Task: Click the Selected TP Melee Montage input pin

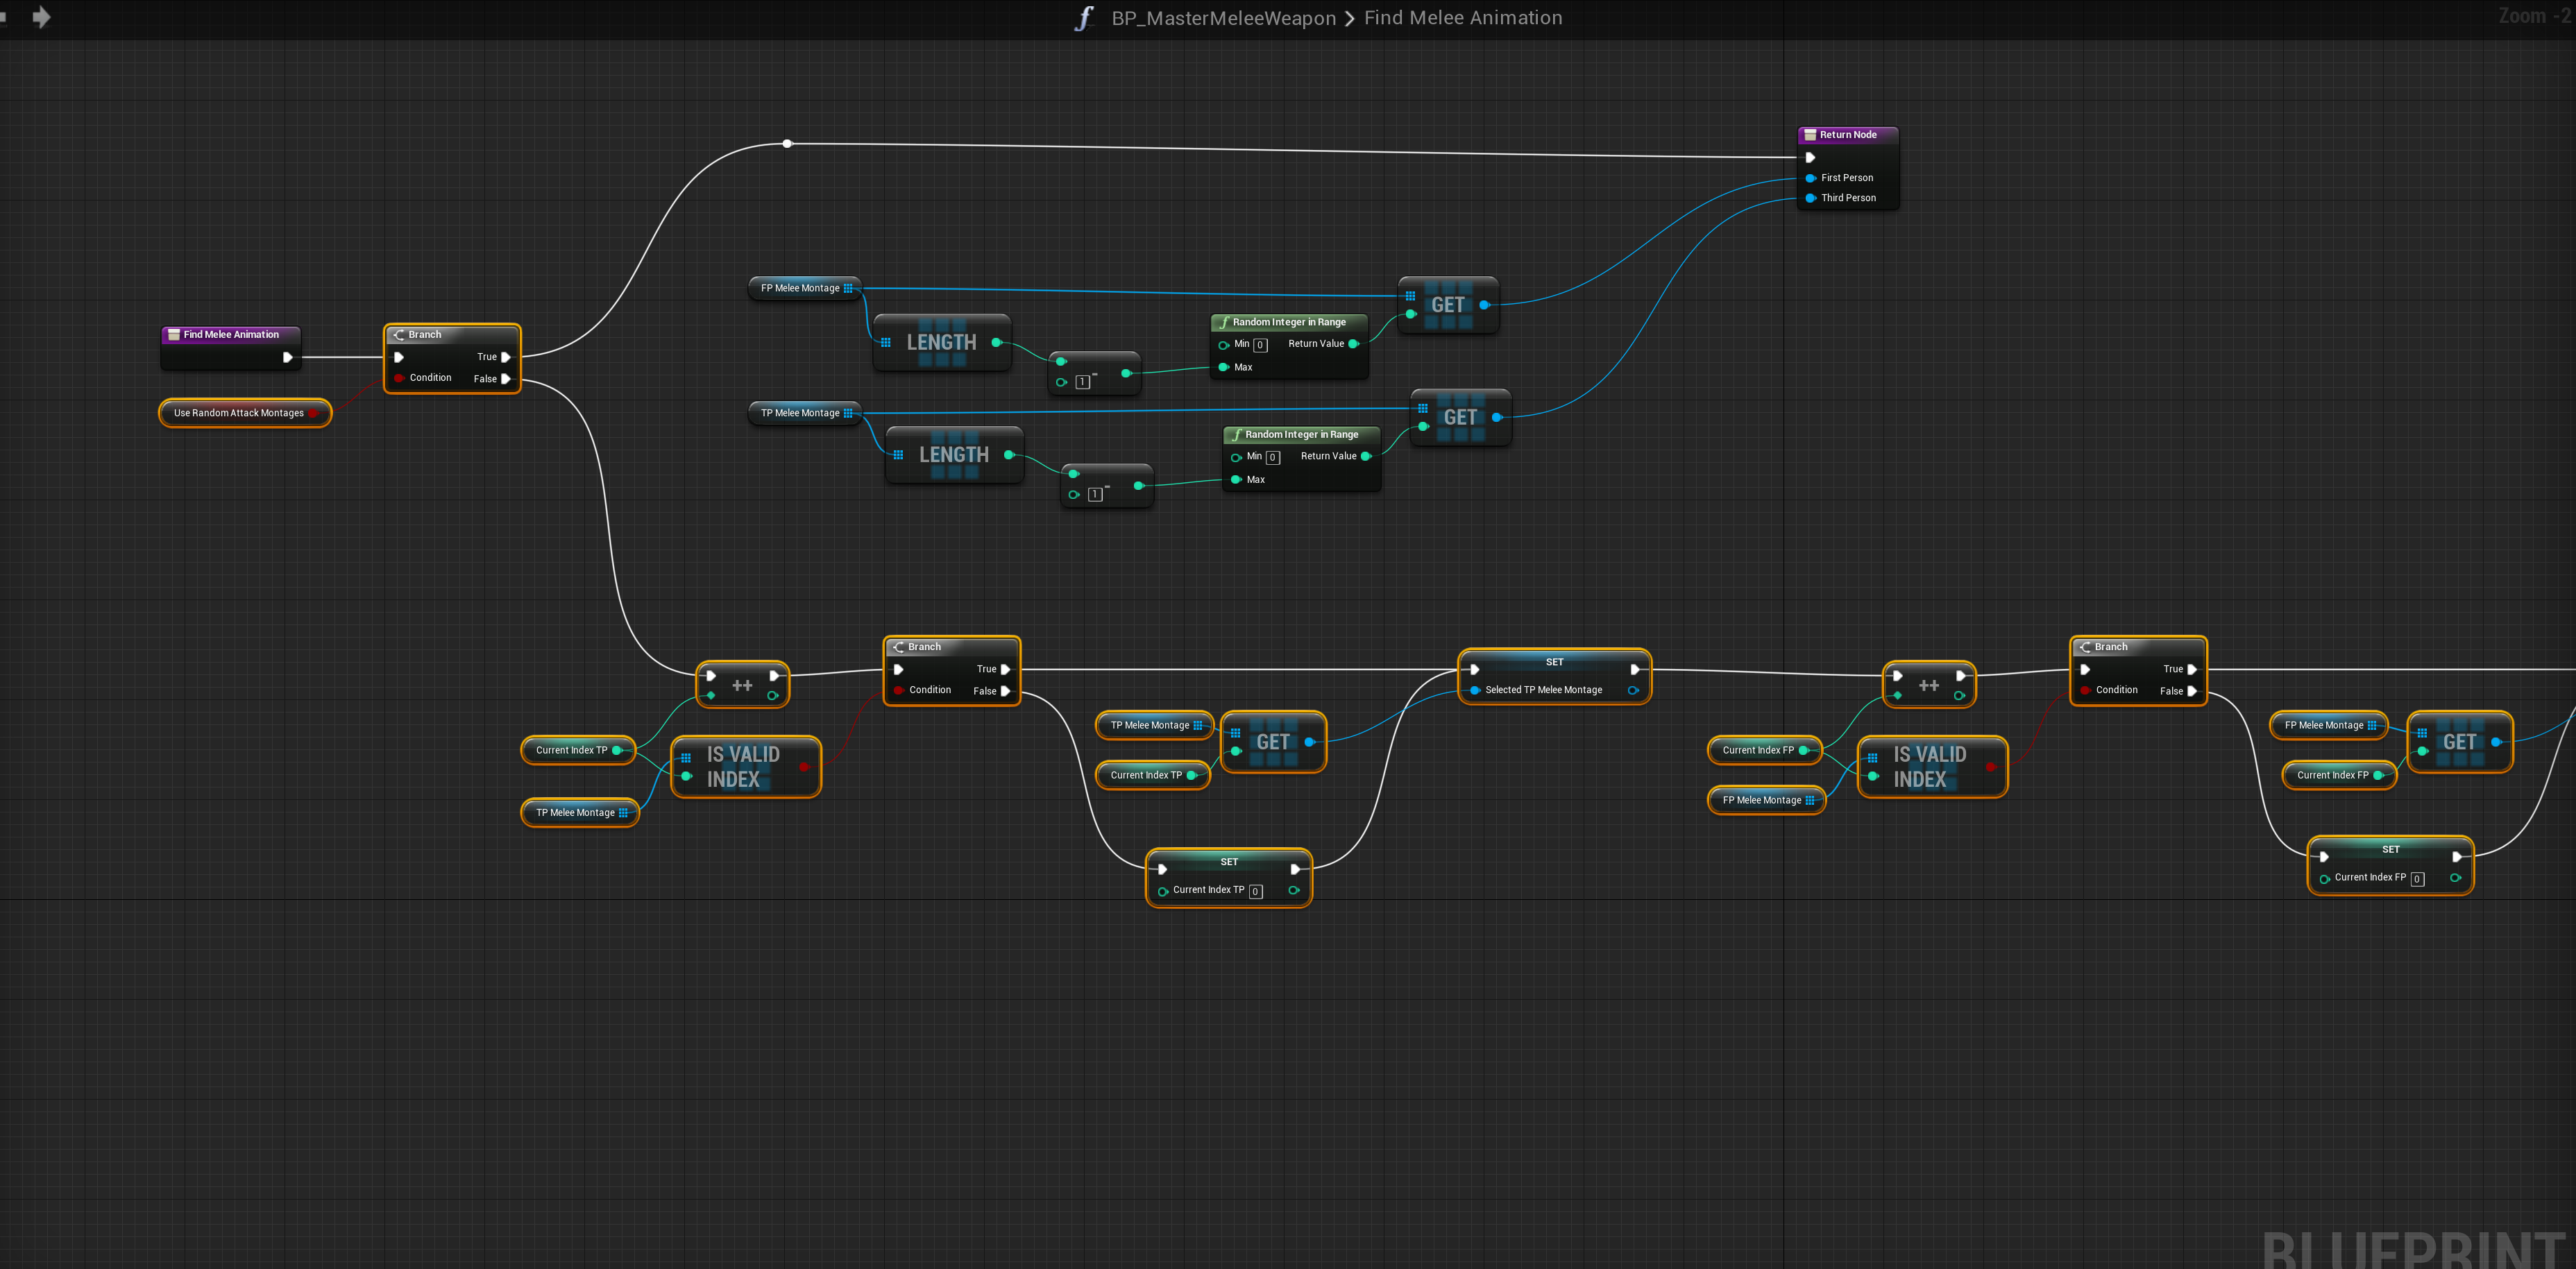Action: point(1475,690)
